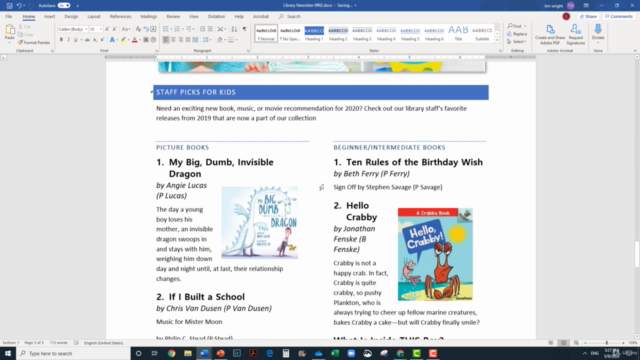Click the Clear All Formatting icon
The width and height of the screenshot is (640, 360).
138,29
